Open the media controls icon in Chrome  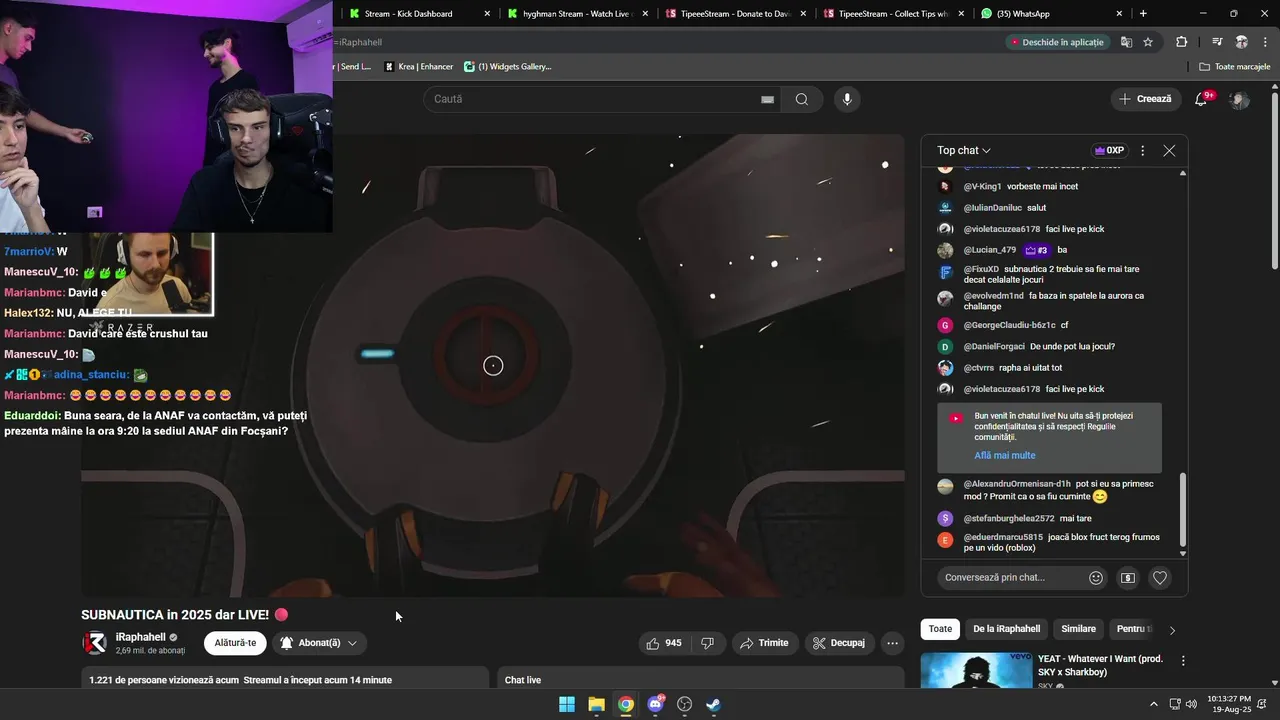tap(1217, 42)
